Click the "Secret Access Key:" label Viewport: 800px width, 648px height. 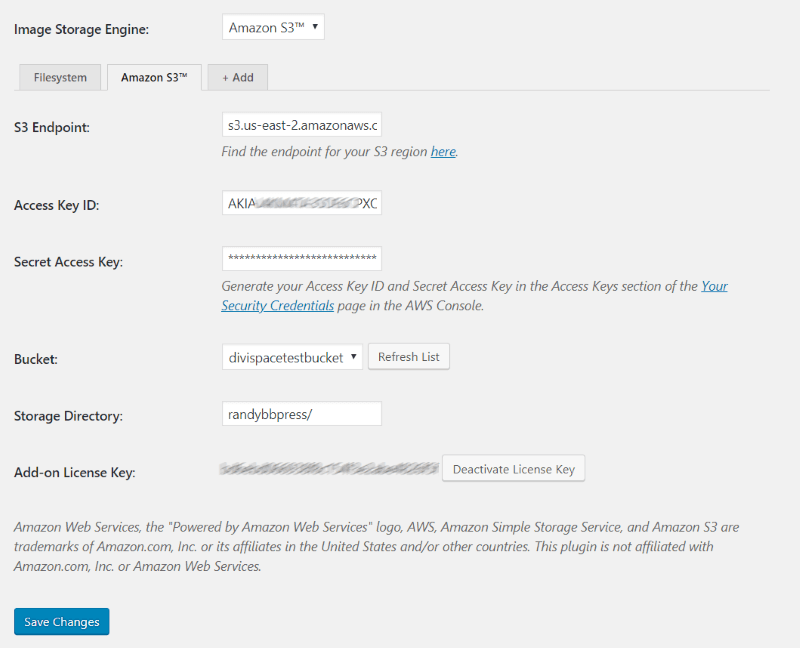point(68,262)
